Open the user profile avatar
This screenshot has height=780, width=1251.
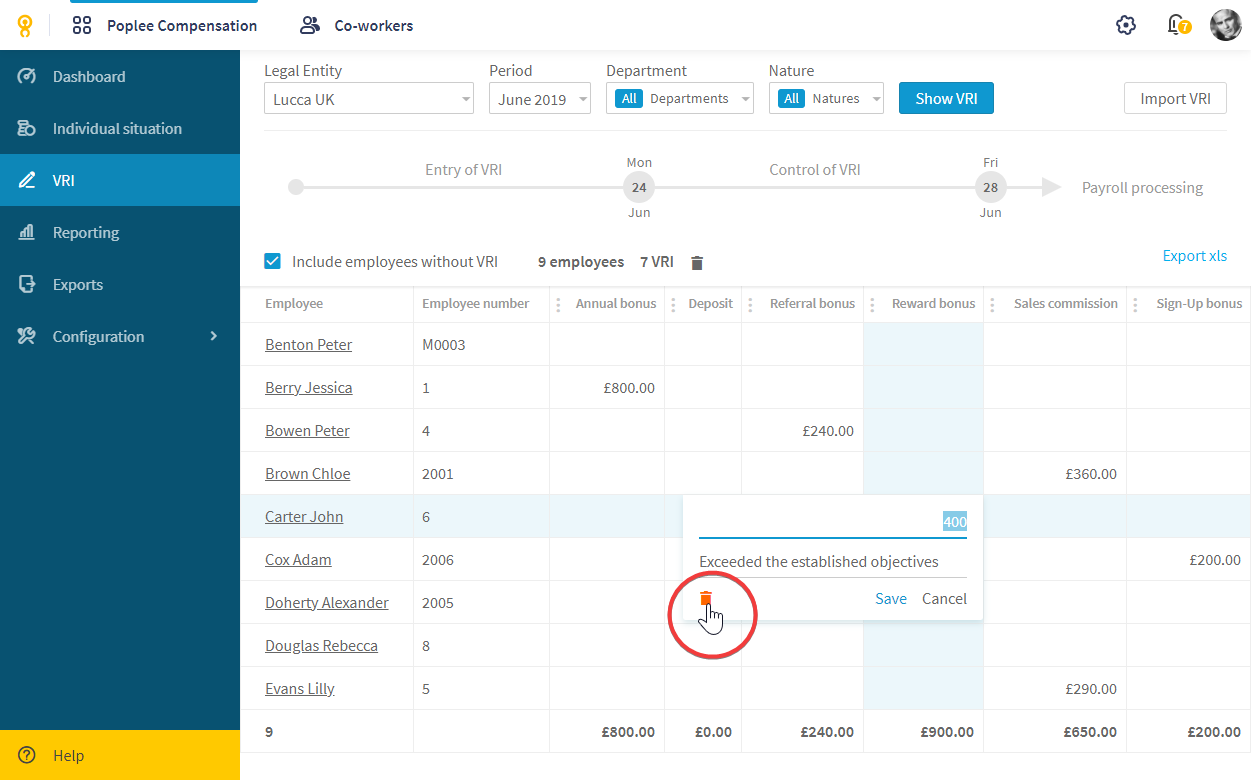click(x=1225, y=25)
